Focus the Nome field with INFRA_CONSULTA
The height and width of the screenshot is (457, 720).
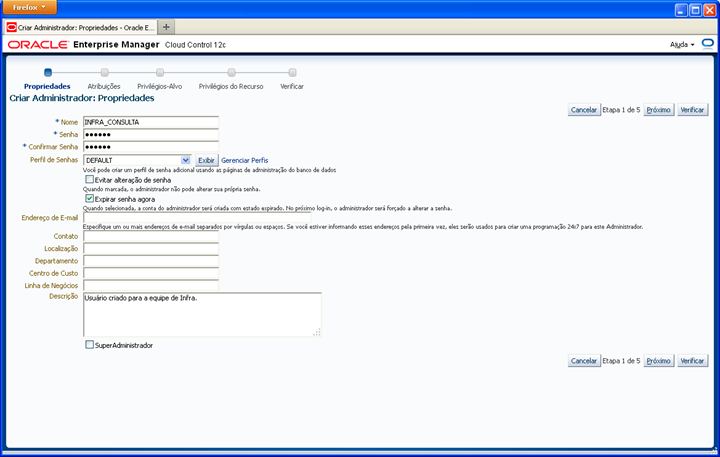tap(151, 122)
